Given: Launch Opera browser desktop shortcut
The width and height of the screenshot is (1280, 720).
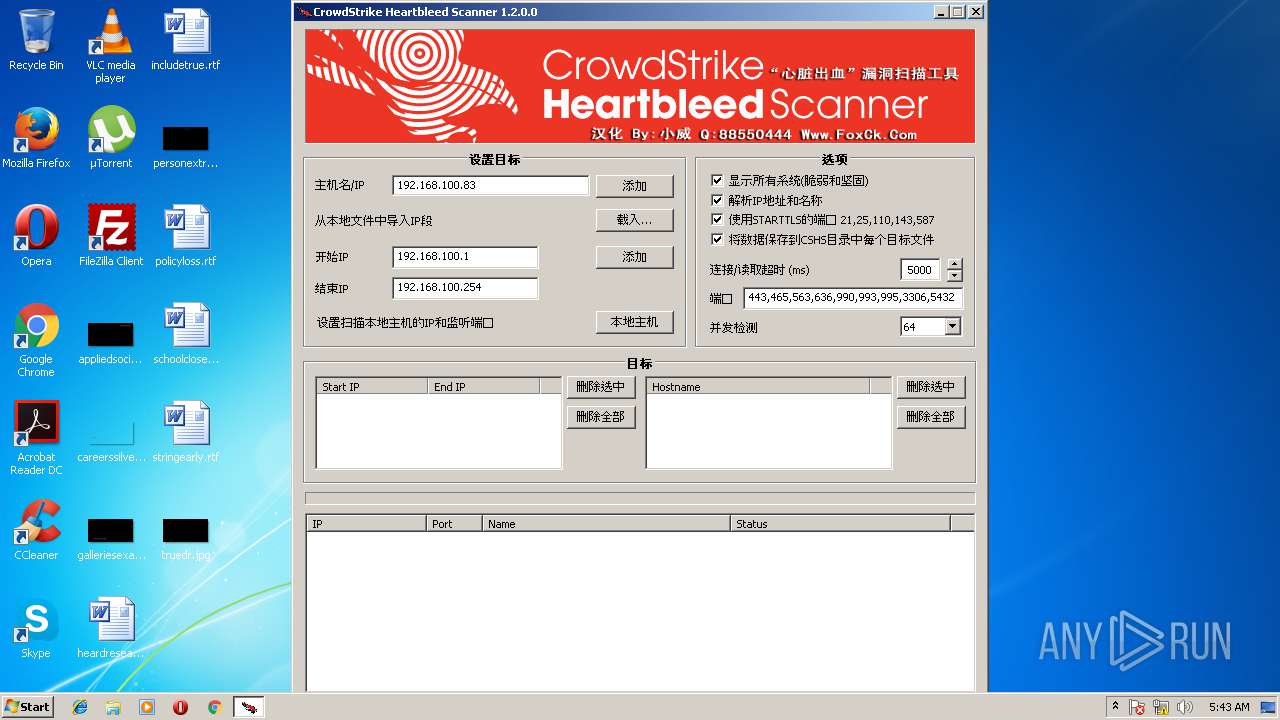Looking at the screenshot, I should click(x=36, y=236).
